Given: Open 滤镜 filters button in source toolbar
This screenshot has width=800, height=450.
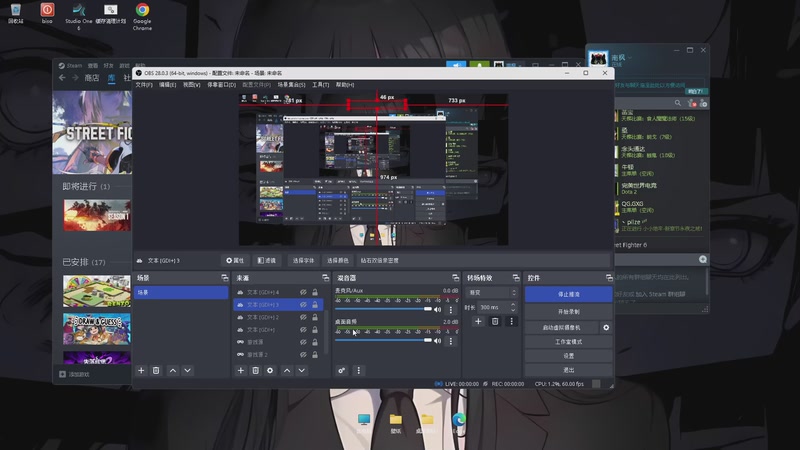Looking at the screenshot, I should [267, 260].
